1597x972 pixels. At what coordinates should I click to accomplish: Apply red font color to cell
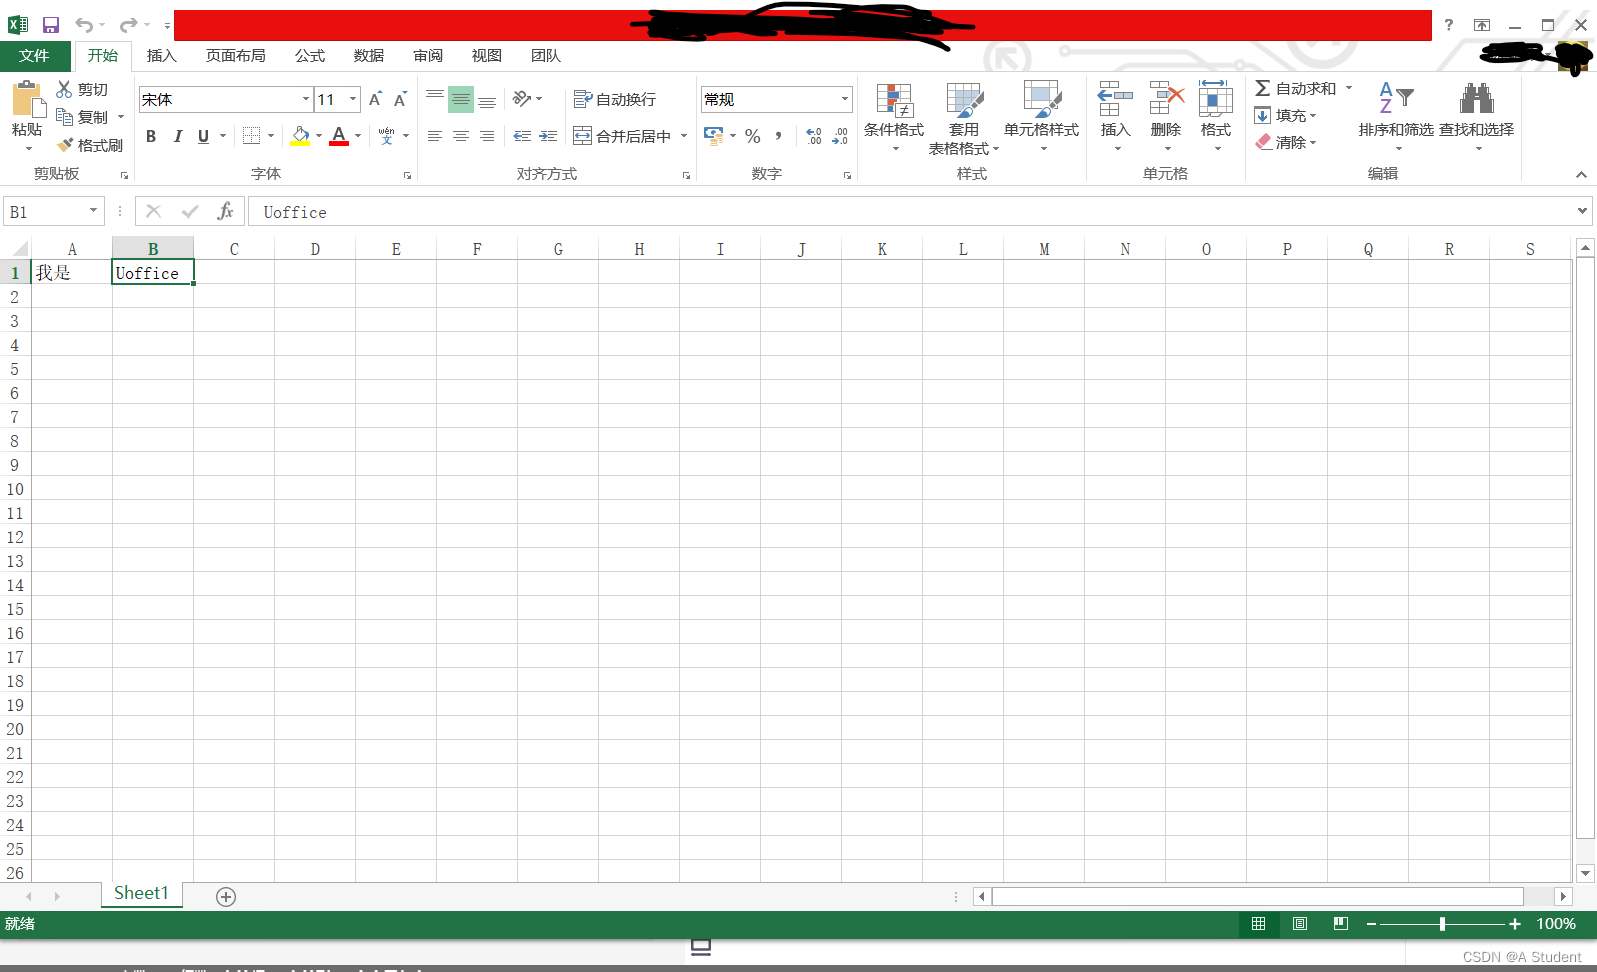click(x=339, y=136)
